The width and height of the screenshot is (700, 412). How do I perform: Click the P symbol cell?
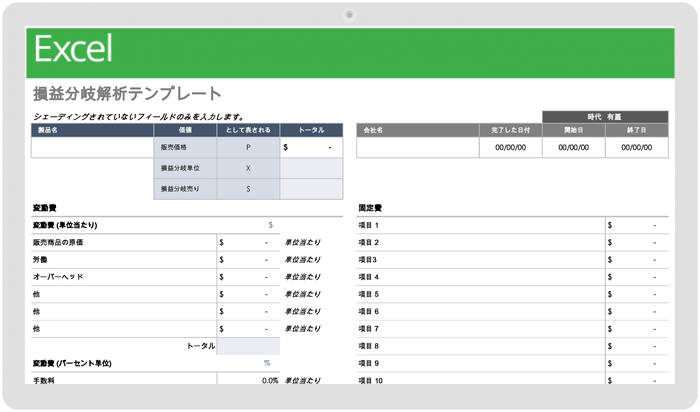248,147
